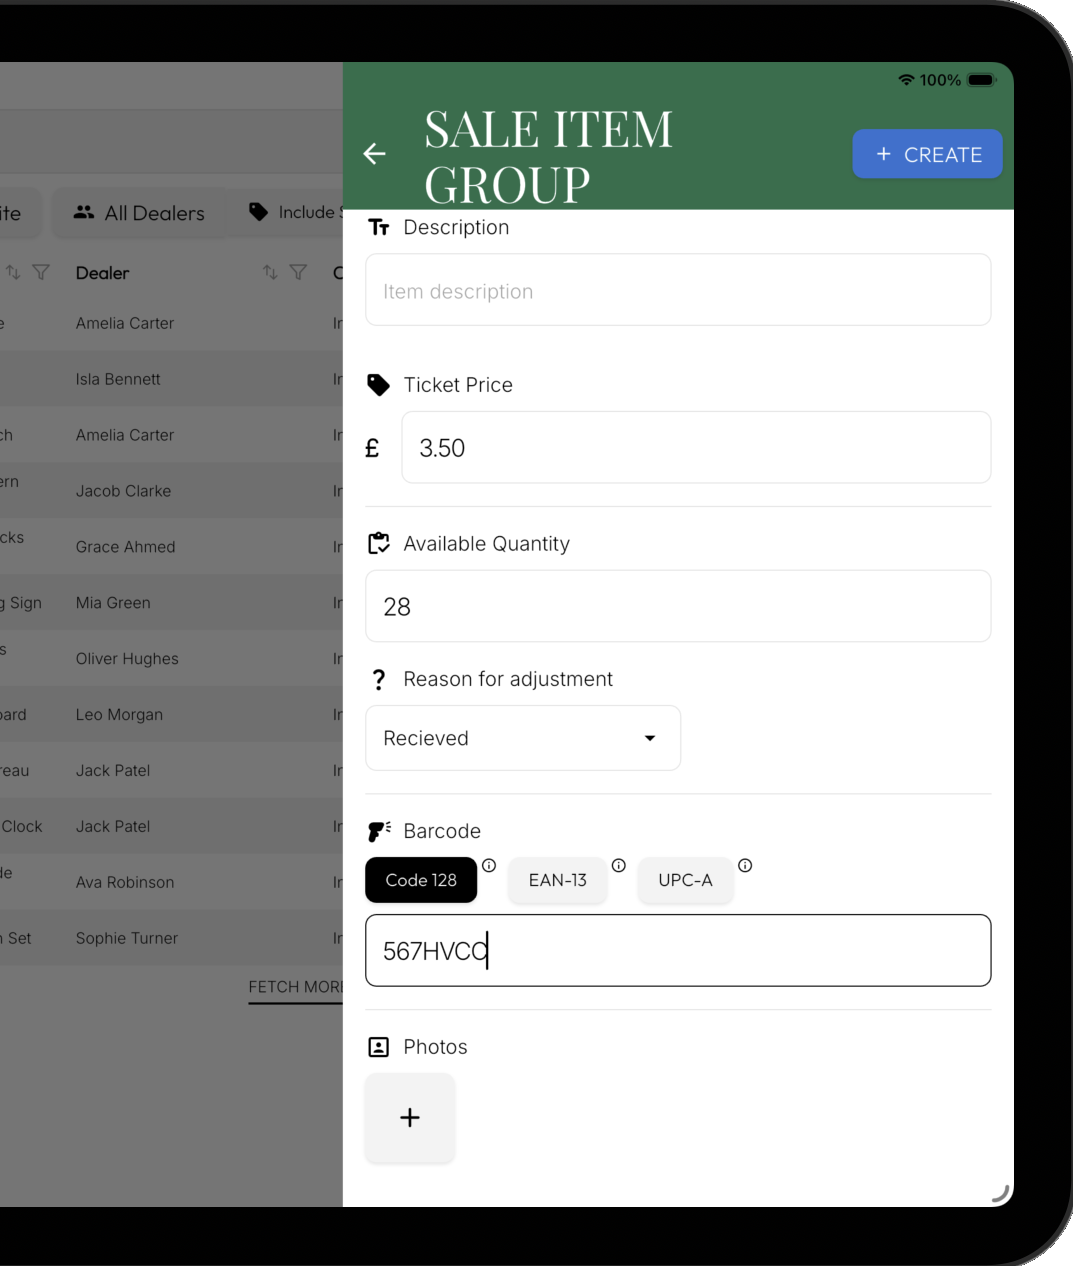Select the UPC-A barcode type
Viewport: 1073px width, 1266px height.
[x=685, y=880]
